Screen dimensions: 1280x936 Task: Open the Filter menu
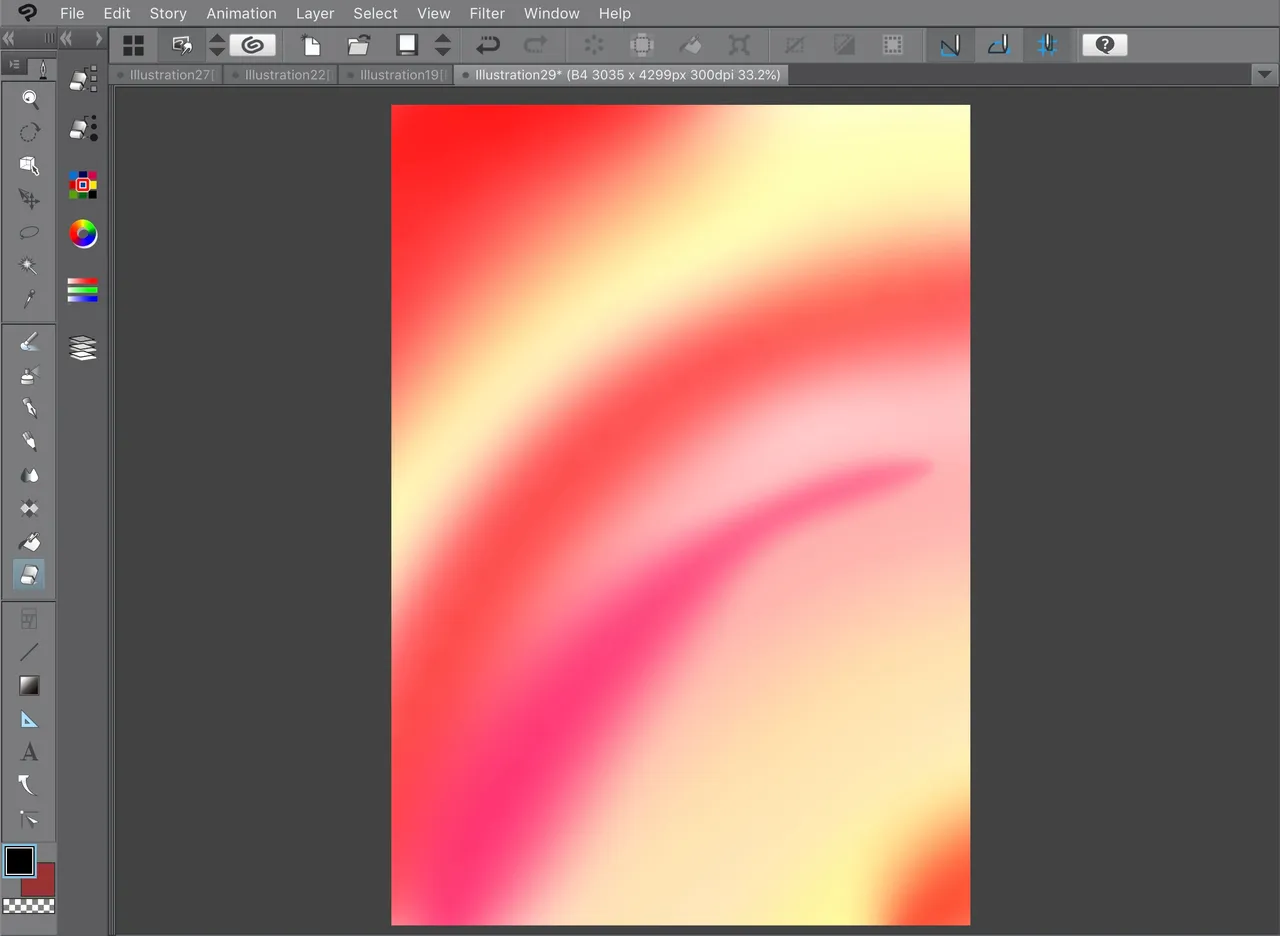[x=487, y=13]
